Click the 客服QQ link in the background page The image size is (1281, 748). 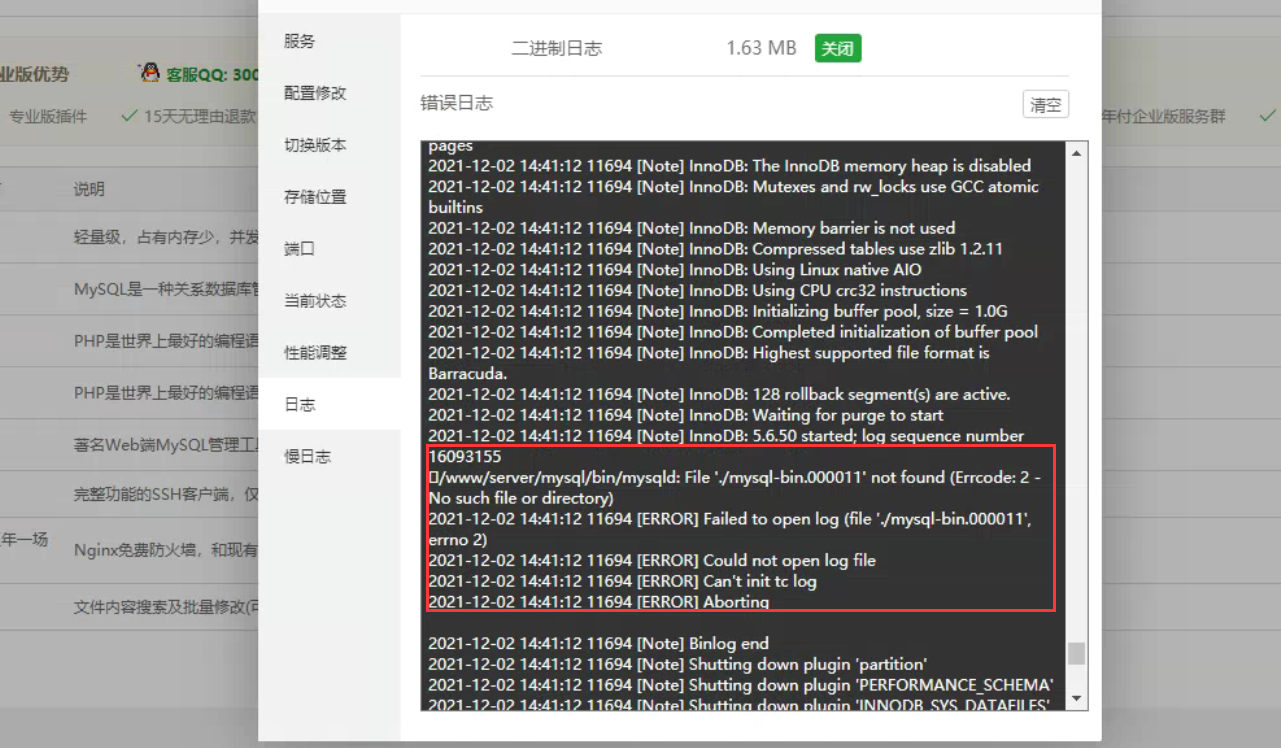pos(213,74)
